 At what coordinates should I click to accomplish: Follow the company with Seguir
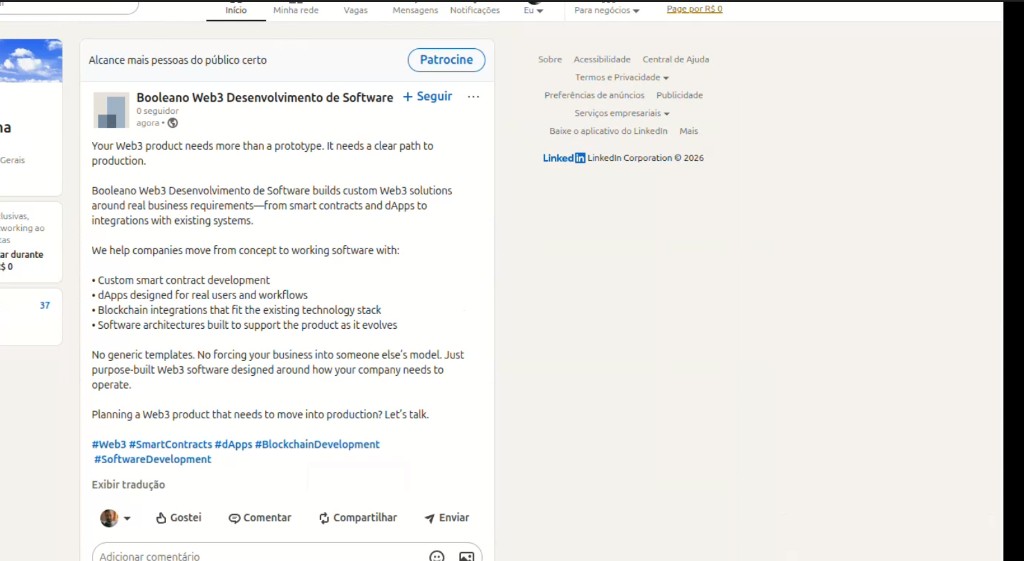tap(428, 97)
